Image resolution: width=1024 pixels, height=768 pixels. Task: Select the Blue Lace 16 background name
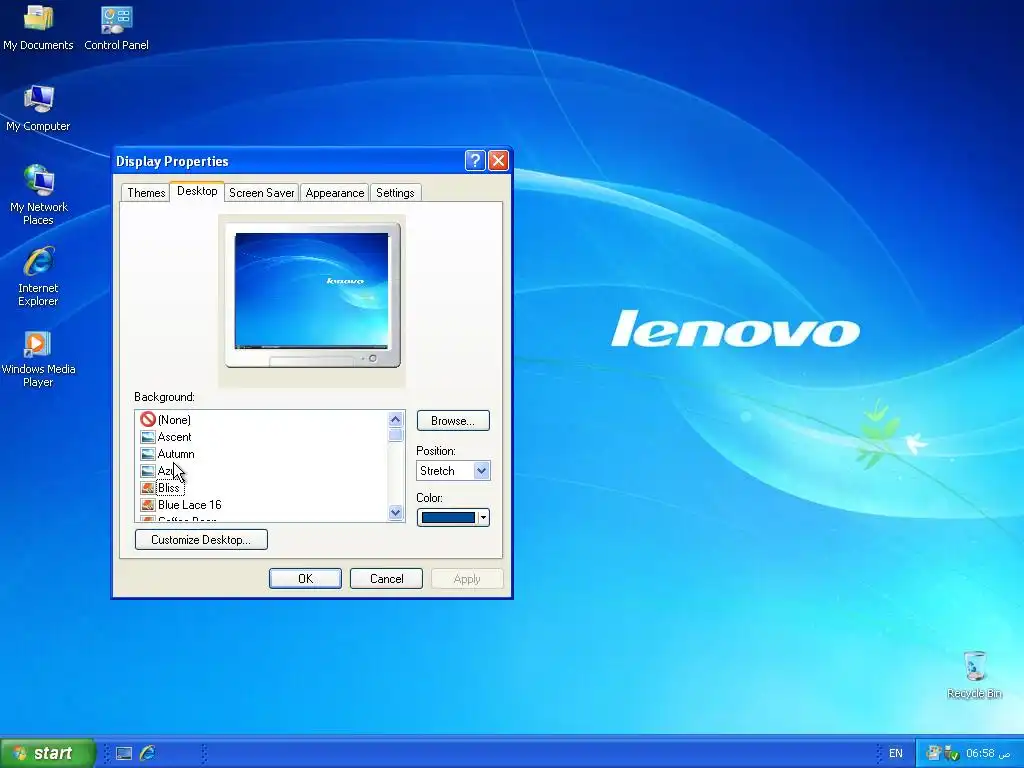coord(189,505)
